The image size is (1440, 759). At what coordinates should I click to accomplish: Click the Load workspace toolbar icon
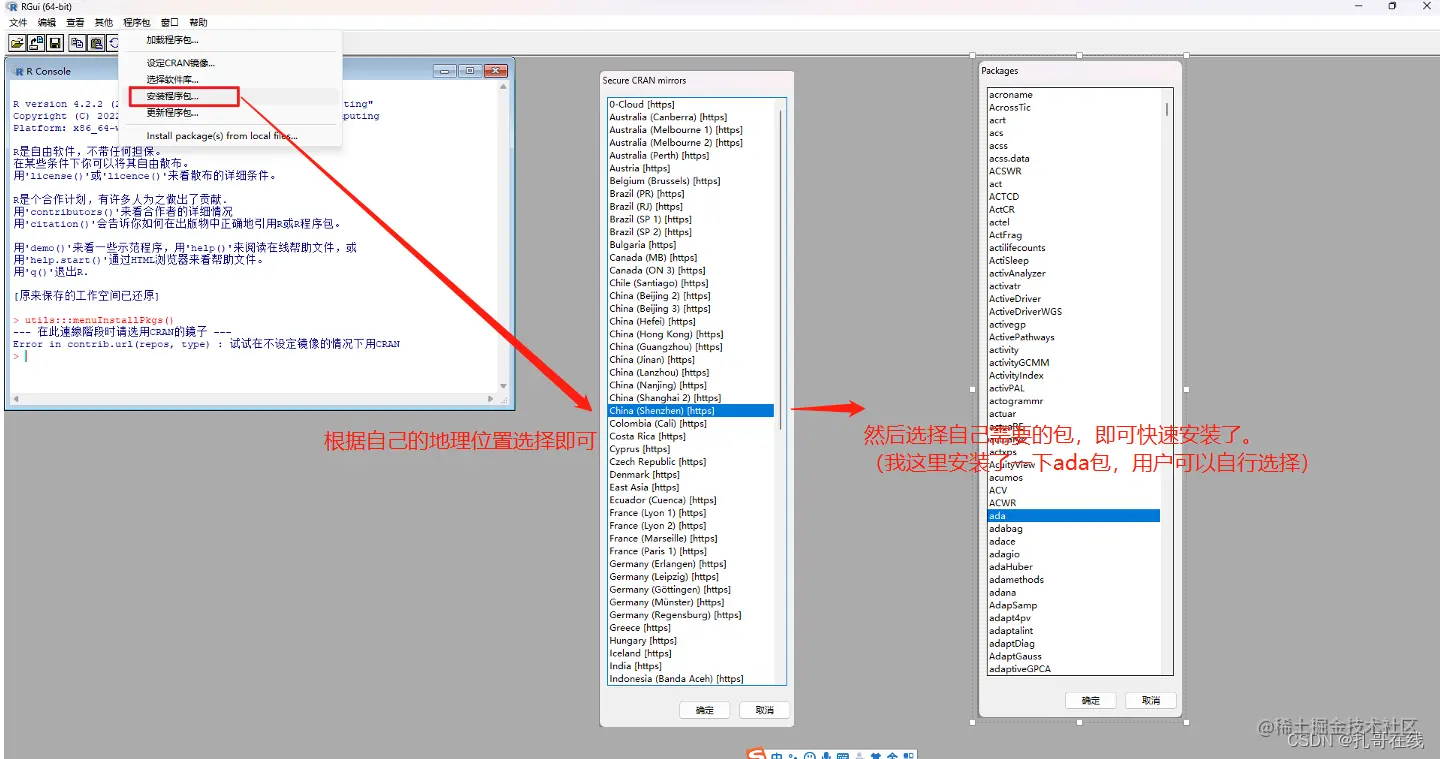pyautogui.click(x=36, y=43)
